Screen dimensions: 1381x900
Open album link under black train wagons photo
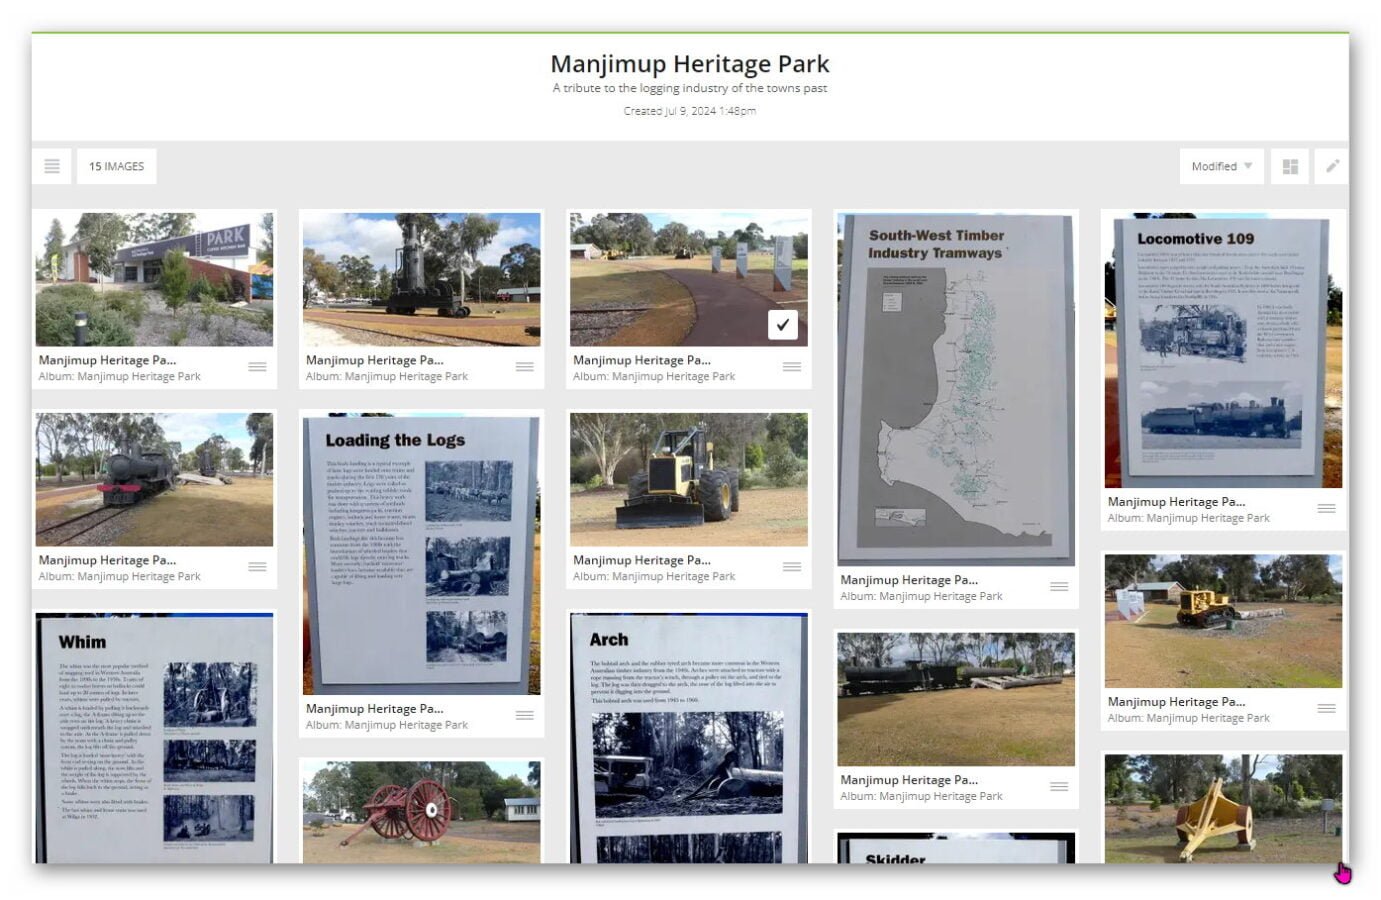pos(921,797)
